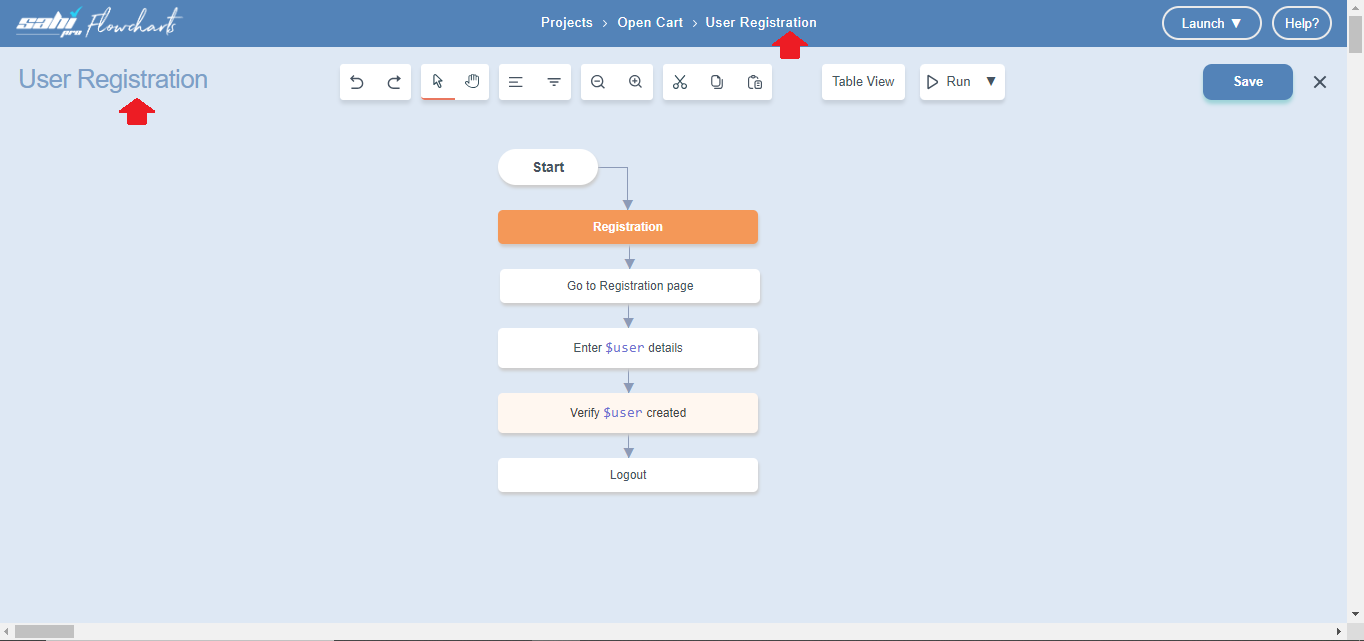Open the Launch dropdown menu
Screen dimensions: 1364x641
(1211, 23)
